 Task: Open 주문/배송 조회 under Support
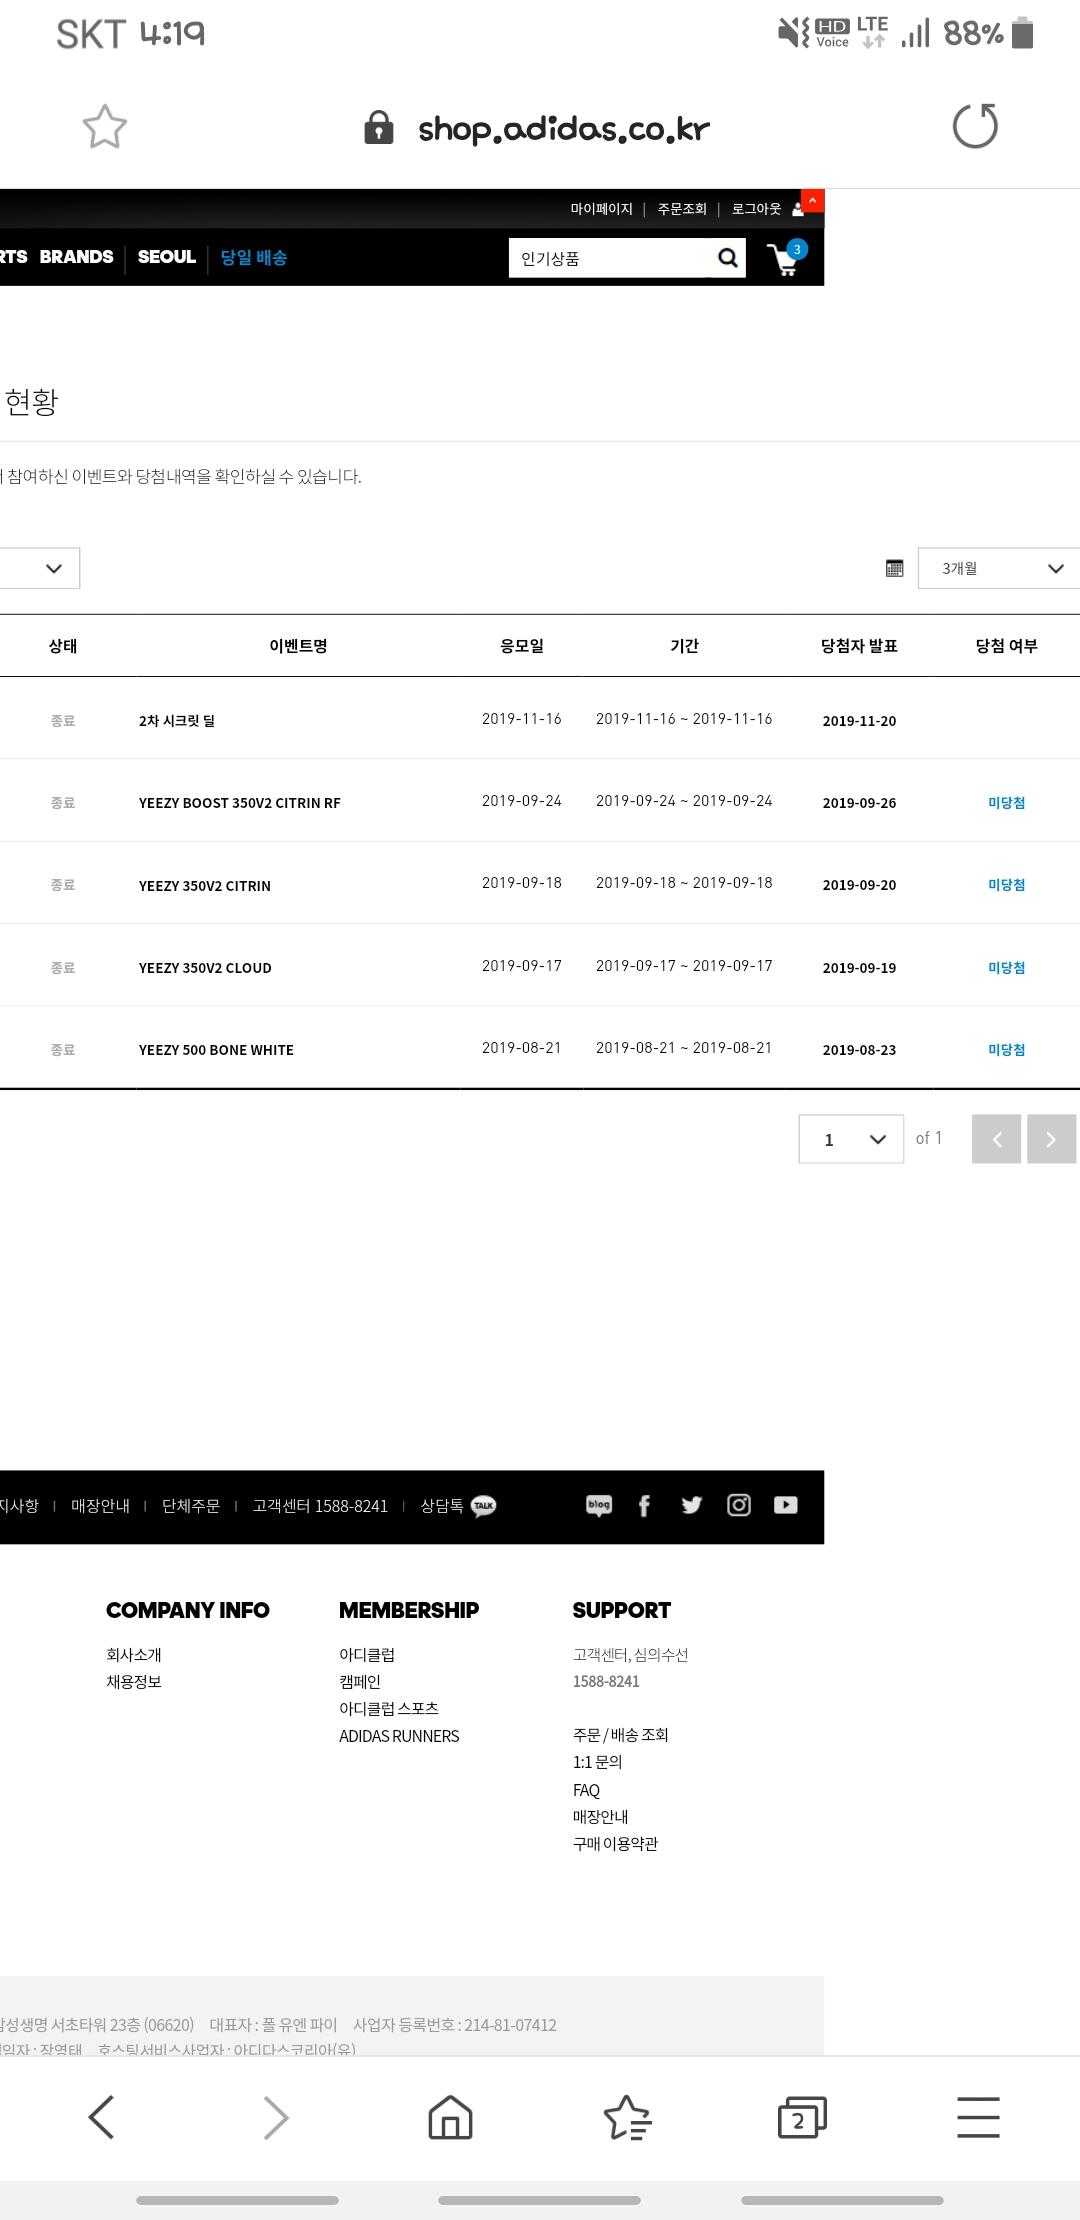click(620, 1735)
